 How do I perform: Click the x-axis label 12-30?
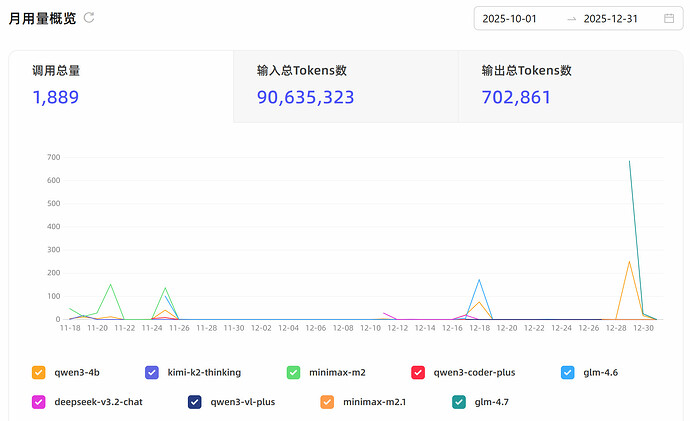point(643,328)
